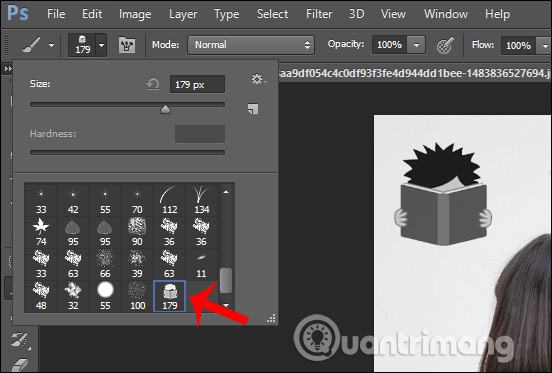This screenshot has width=552, height=373.
Task: Select the 42 star brush
Action: point(73,201)
